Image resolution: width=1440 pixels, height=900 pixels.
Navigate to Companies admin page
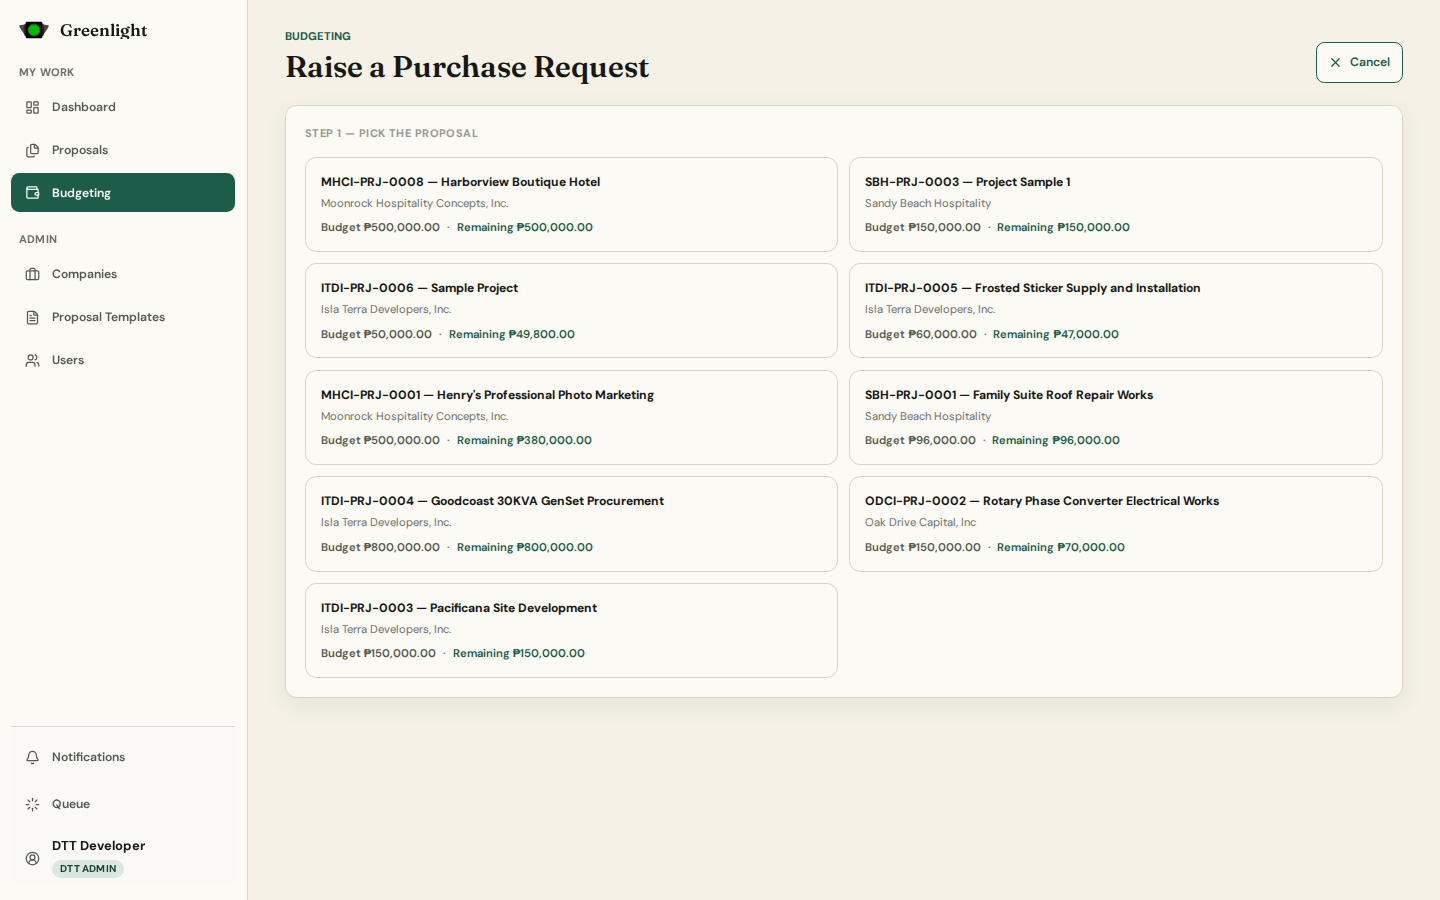click(x=123, y=274)
